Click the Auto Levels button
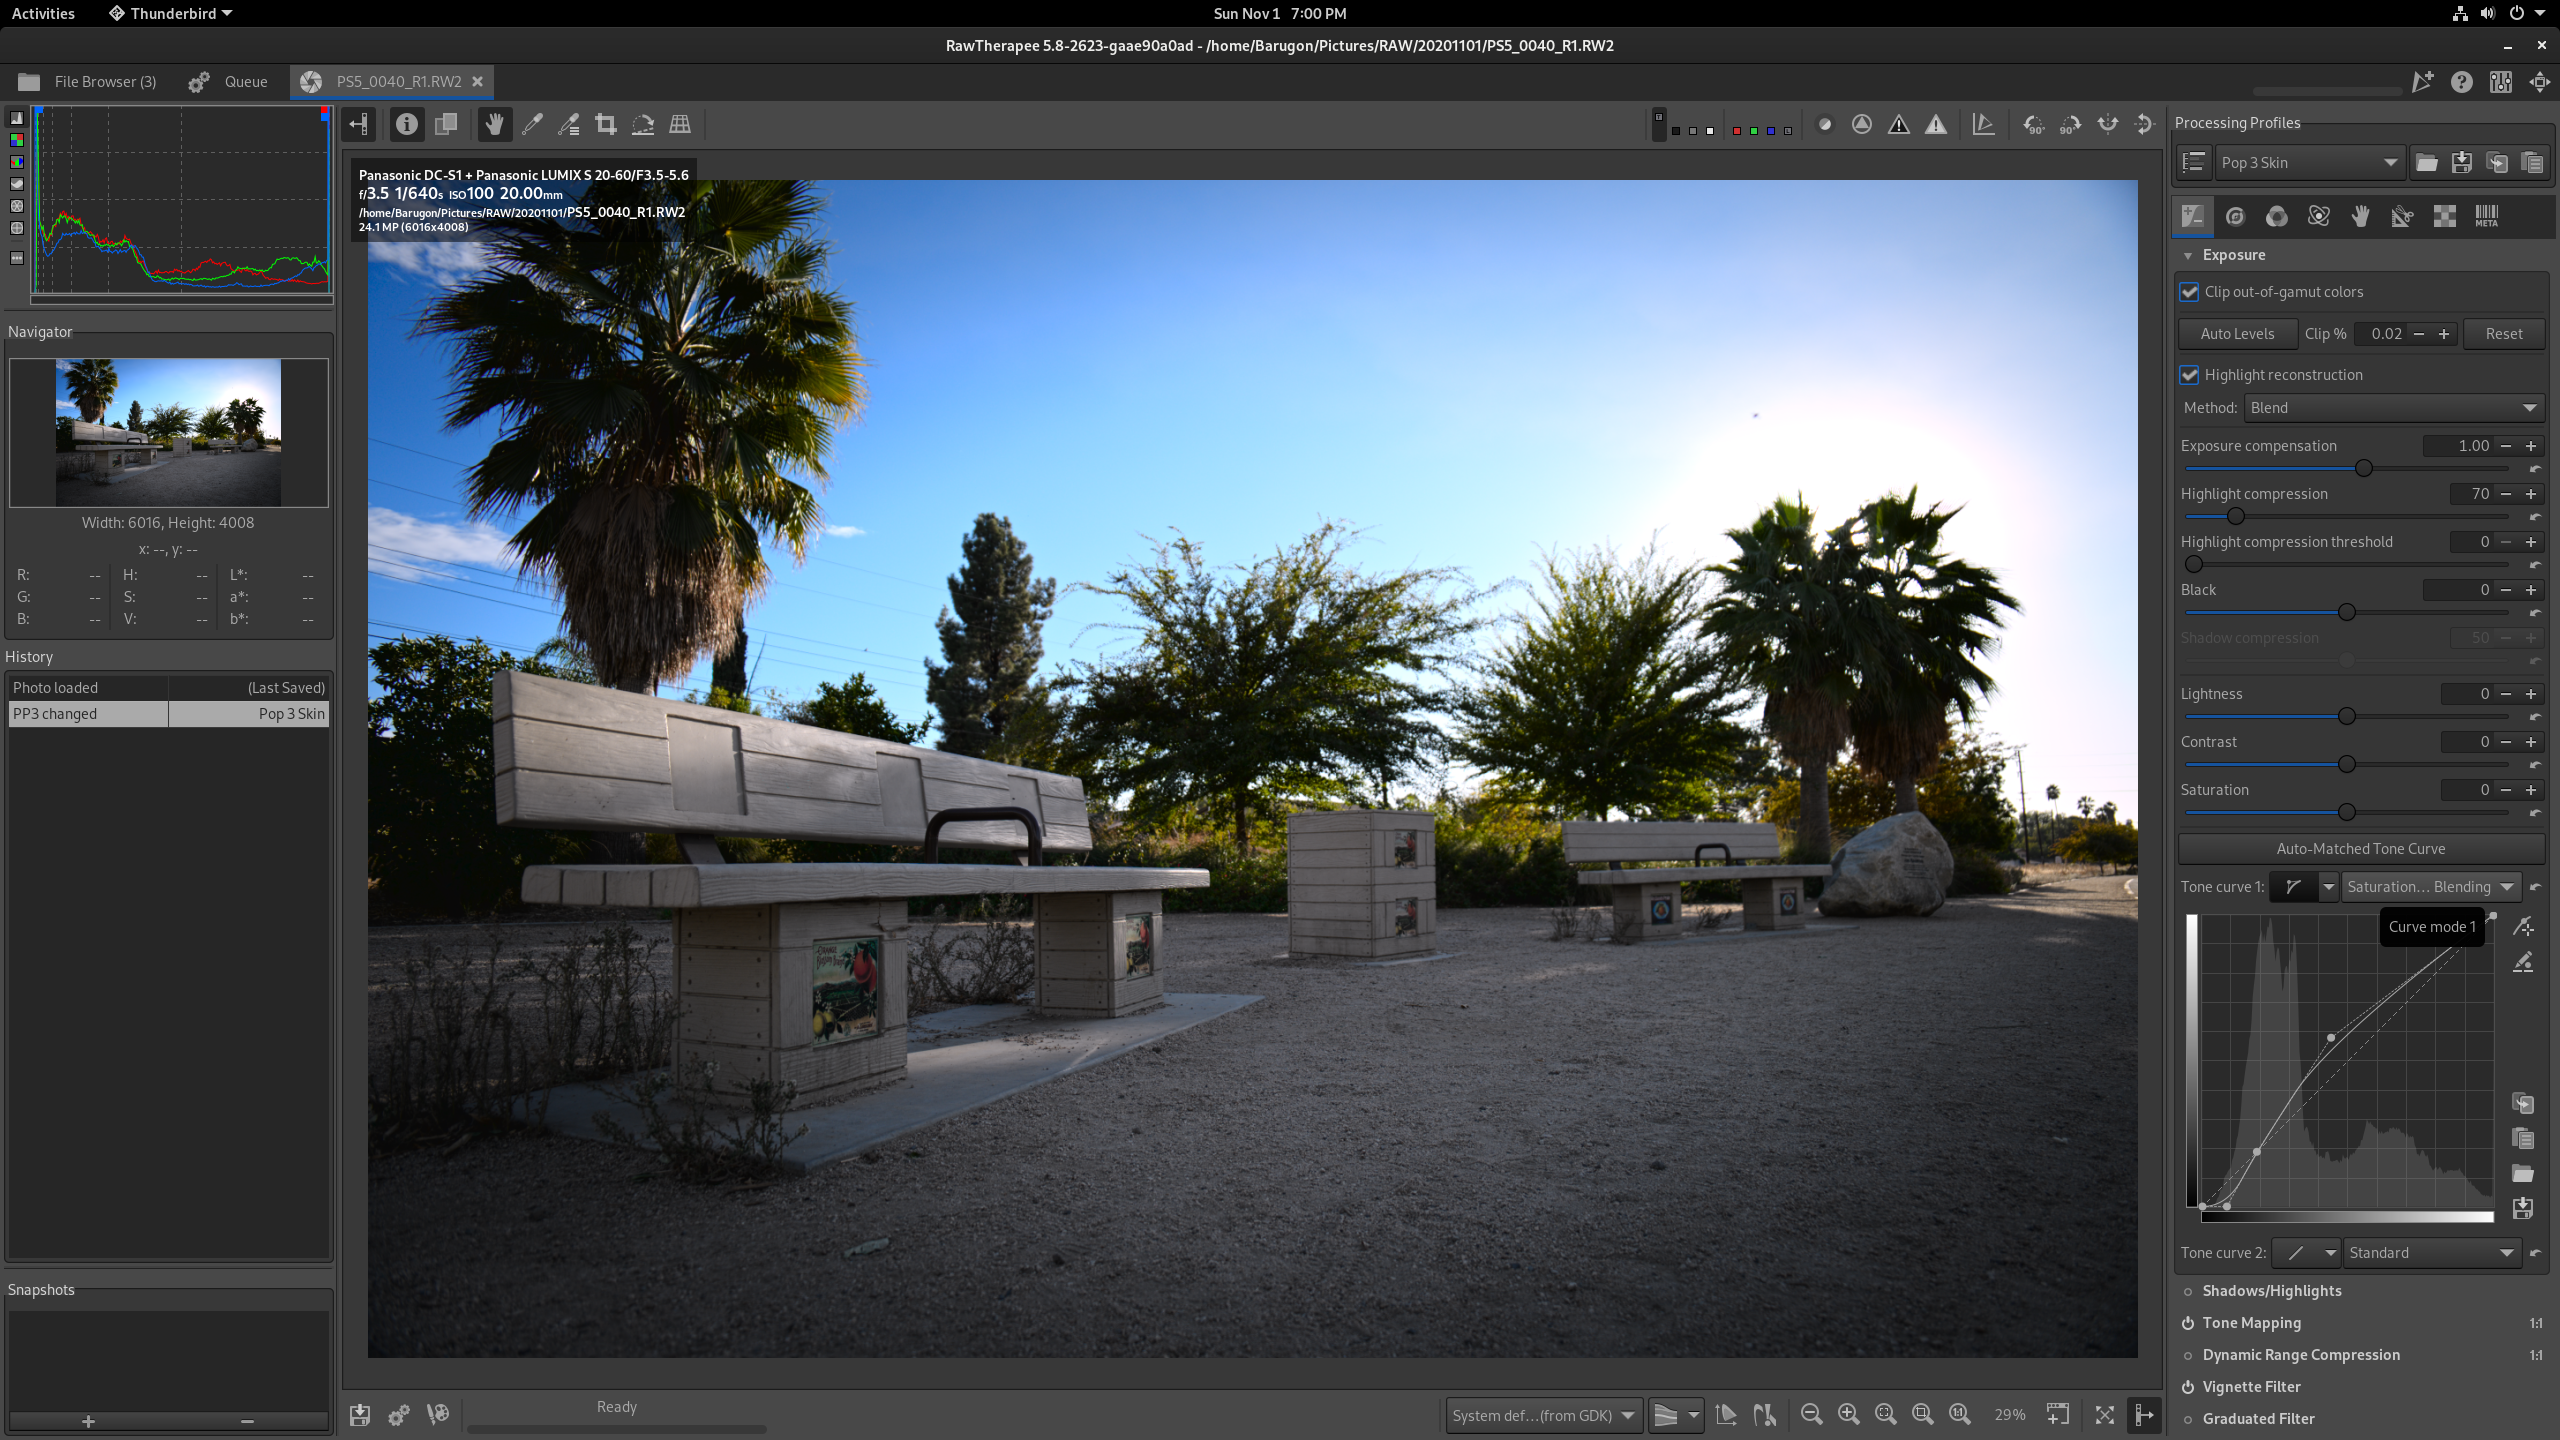This screenshot has height=1440, width=2560. pos(2237,334)
